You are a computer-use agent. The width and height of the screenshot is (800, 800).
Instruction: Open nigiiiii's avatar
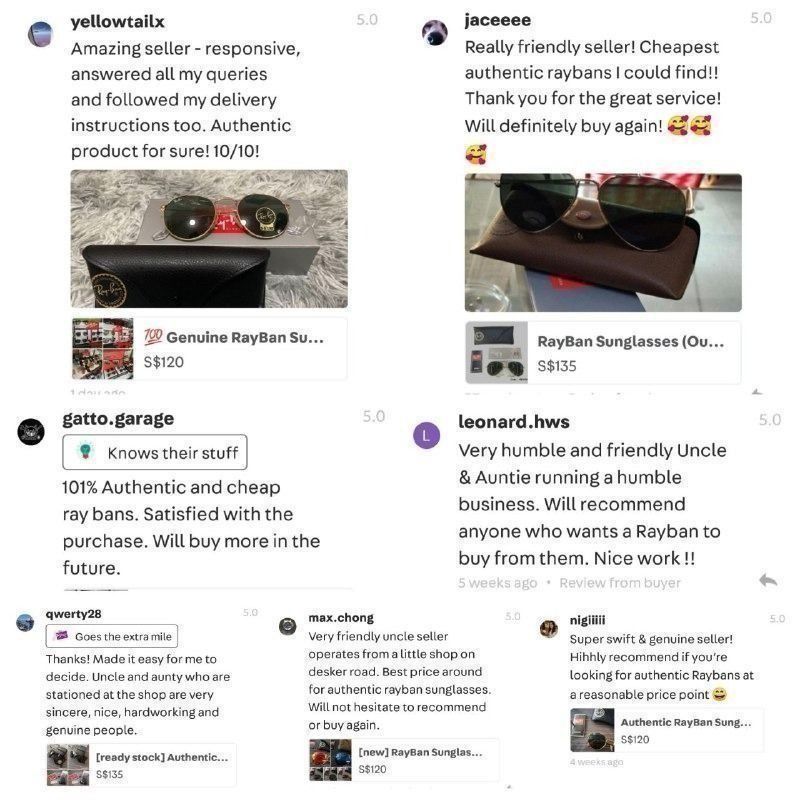[x=549, y=629]
